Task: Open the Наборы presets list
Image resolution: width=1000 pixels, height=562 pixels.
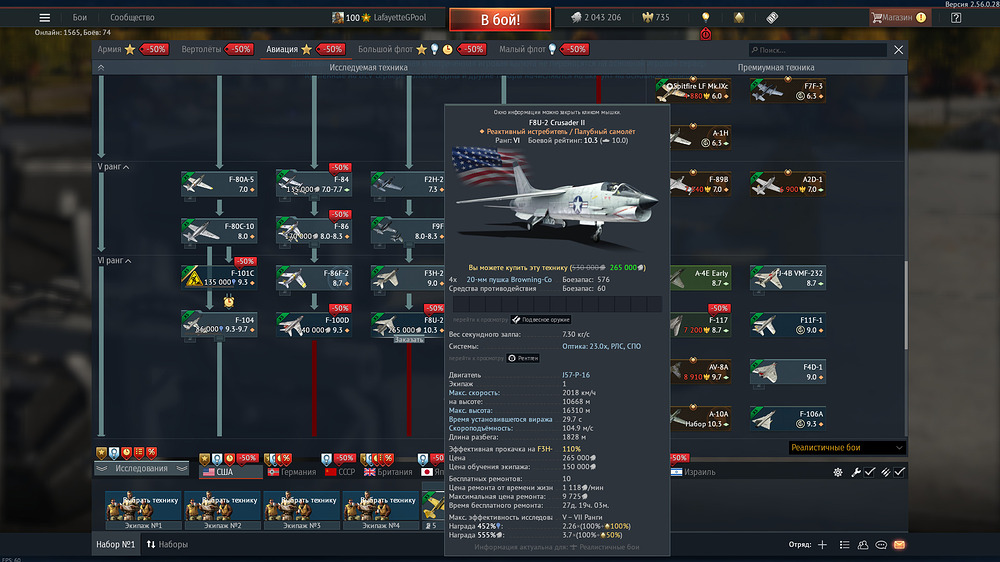Action: pos(167,544)
